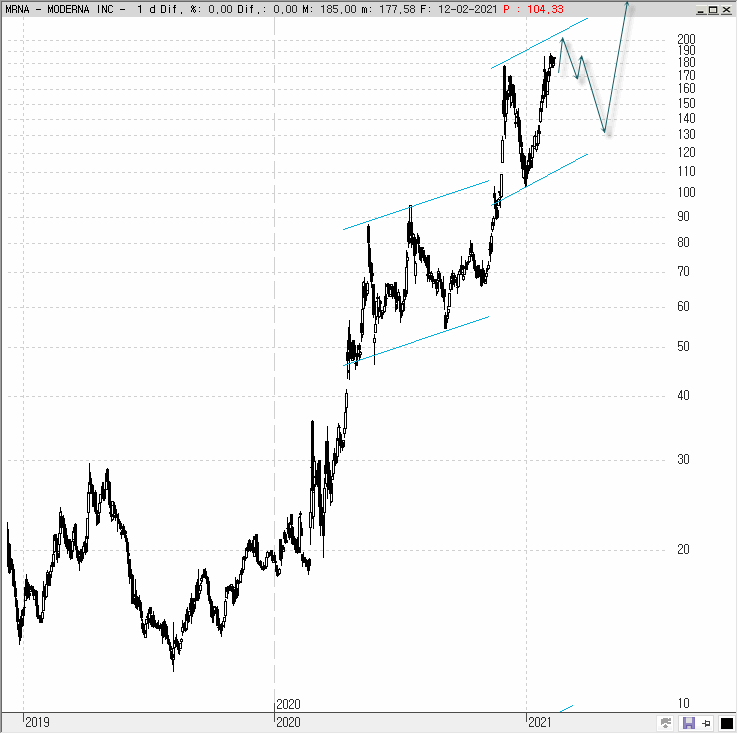Image resolution: width=738 pixels, height=734 pixels.
Task: Save chart with the floppy disk icon
Action: click(x=689, y=723)
